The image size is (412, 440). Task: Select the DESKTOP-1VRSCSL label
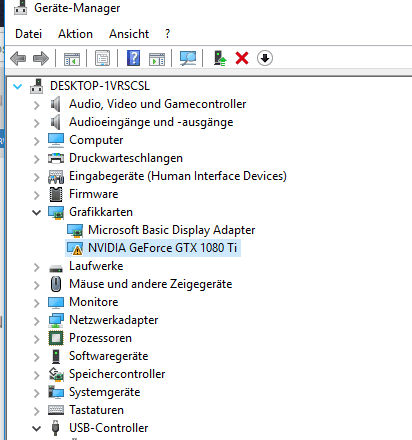click(100, 86)
